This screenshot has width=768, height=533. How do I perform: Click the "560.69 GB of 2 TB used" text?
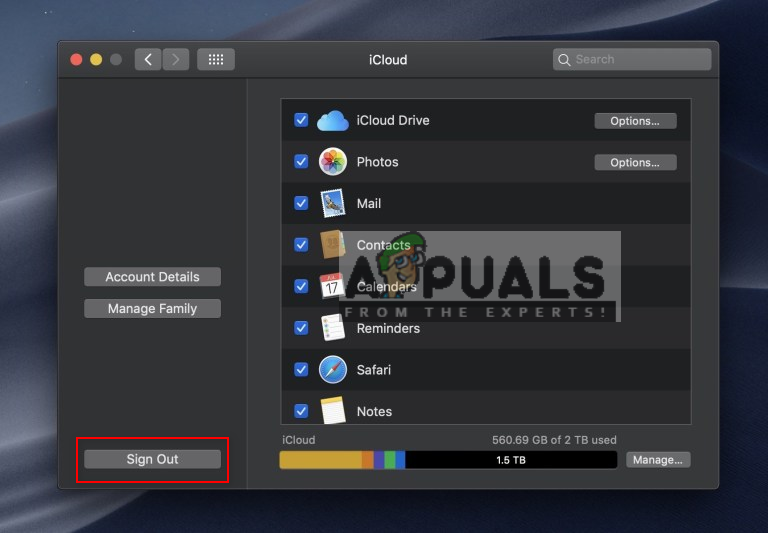[554, 440]
